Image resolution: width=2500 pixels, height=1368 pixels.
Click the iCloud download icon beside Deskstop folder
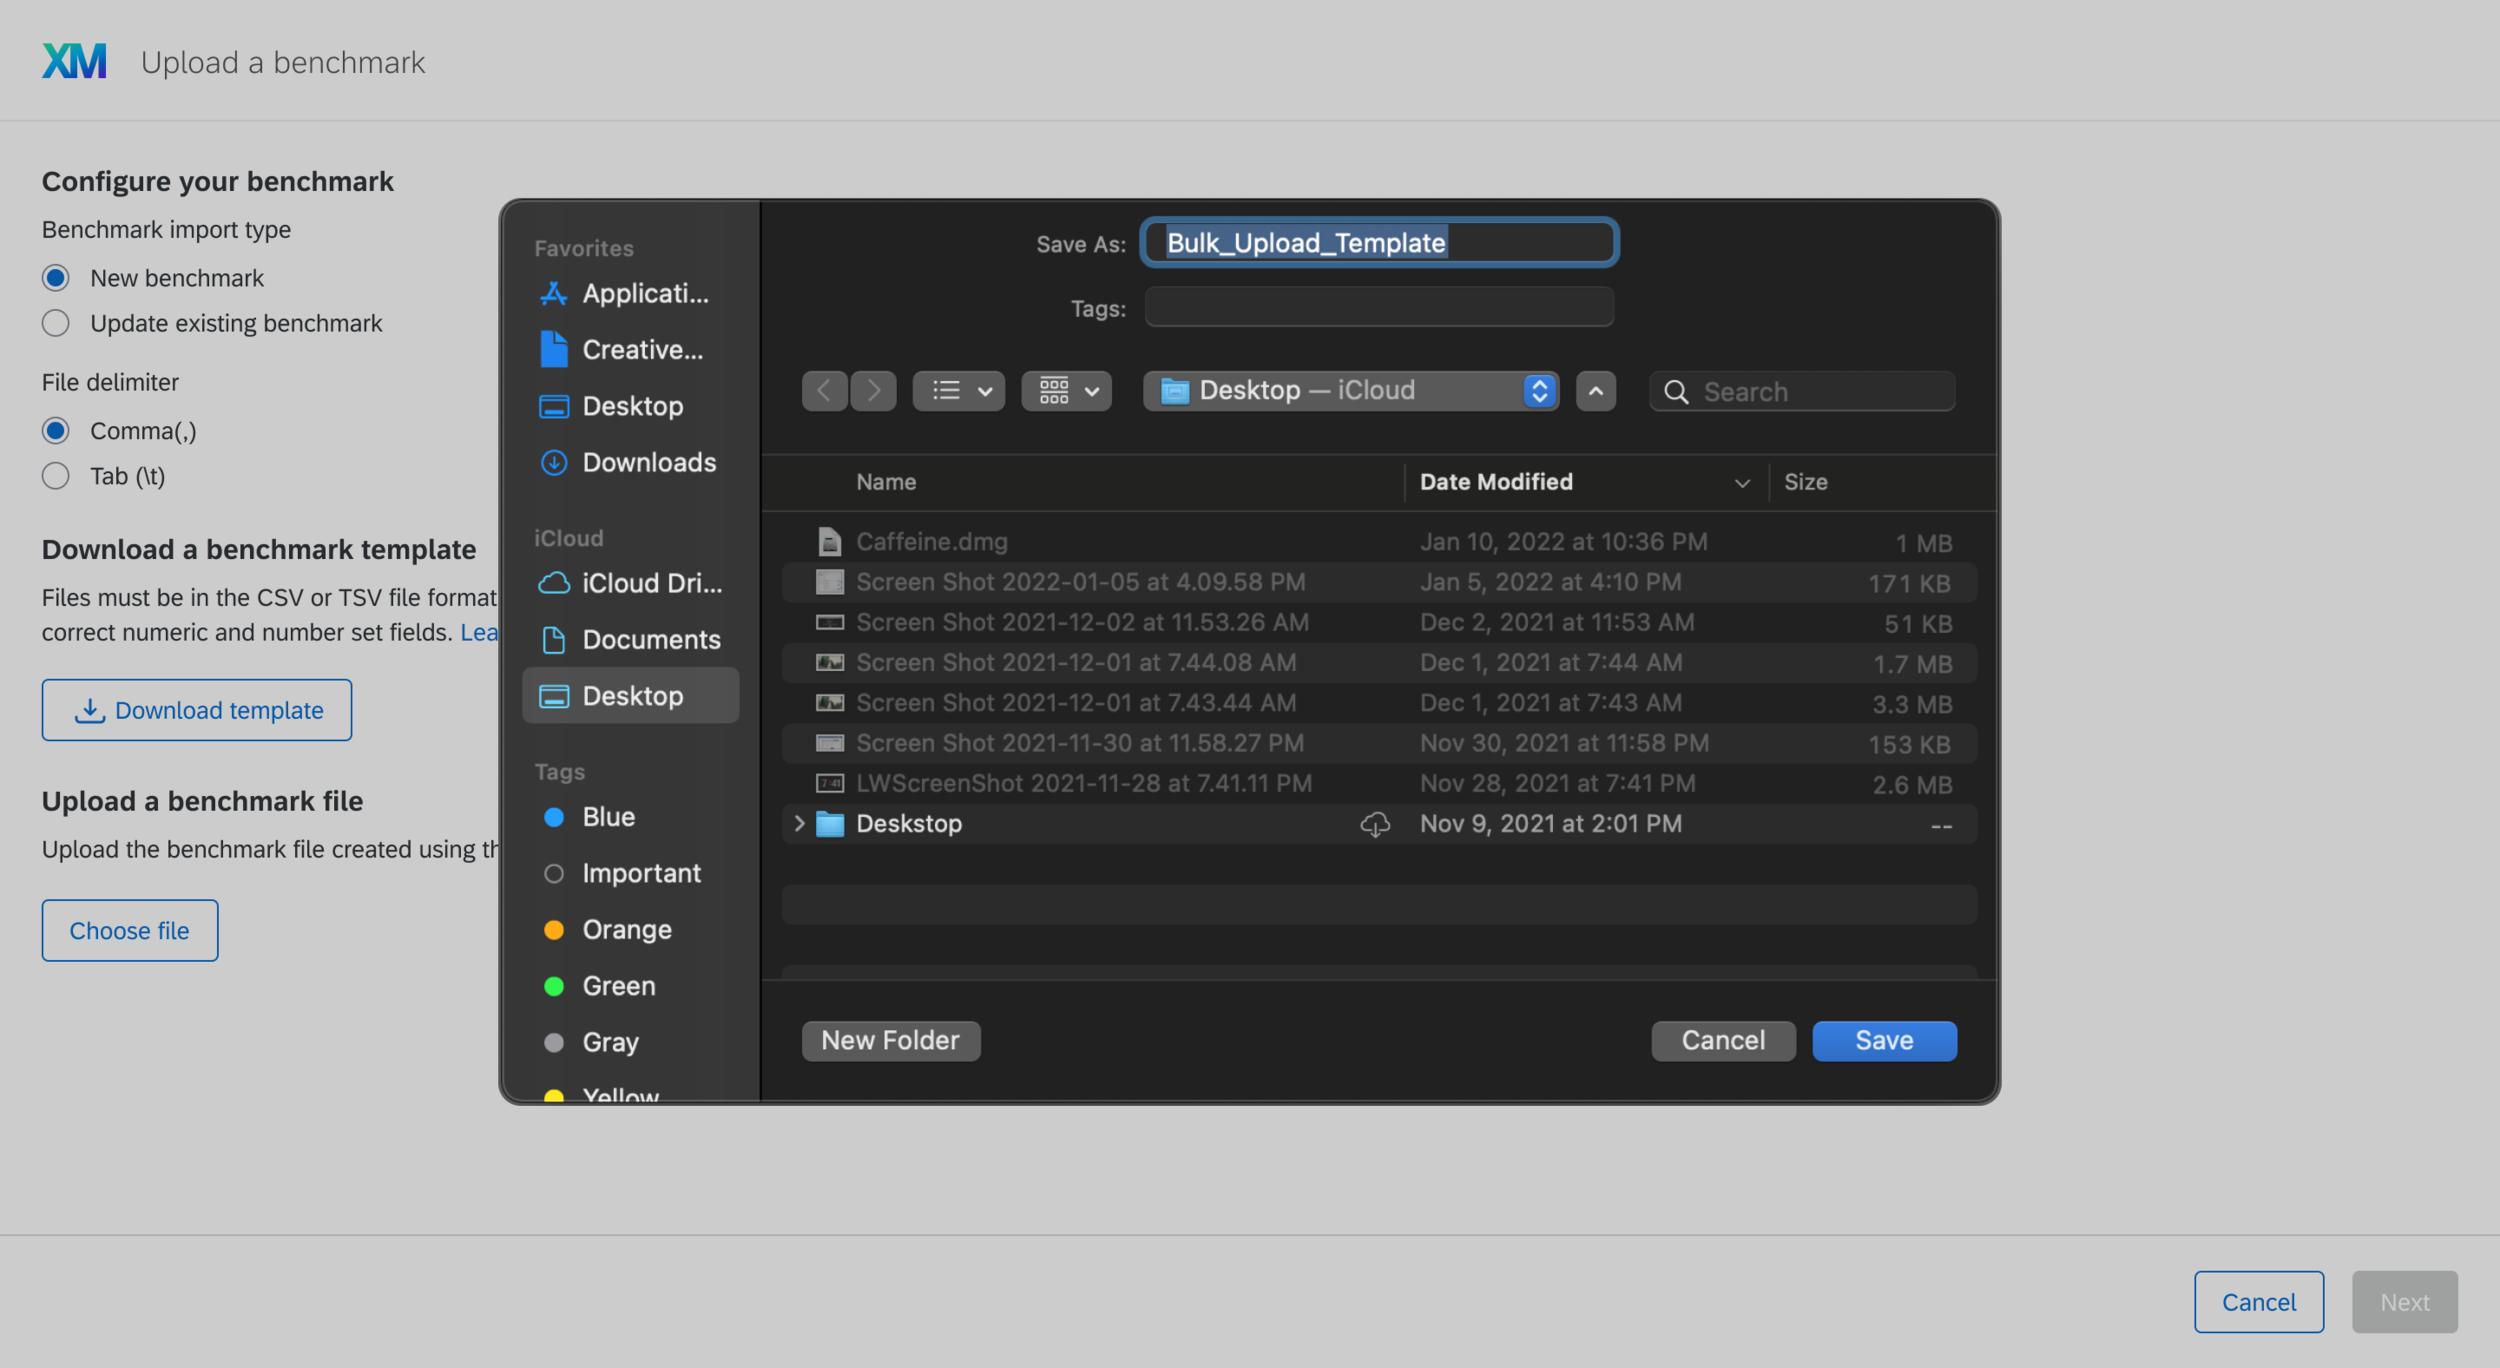tap(1375, 824)
